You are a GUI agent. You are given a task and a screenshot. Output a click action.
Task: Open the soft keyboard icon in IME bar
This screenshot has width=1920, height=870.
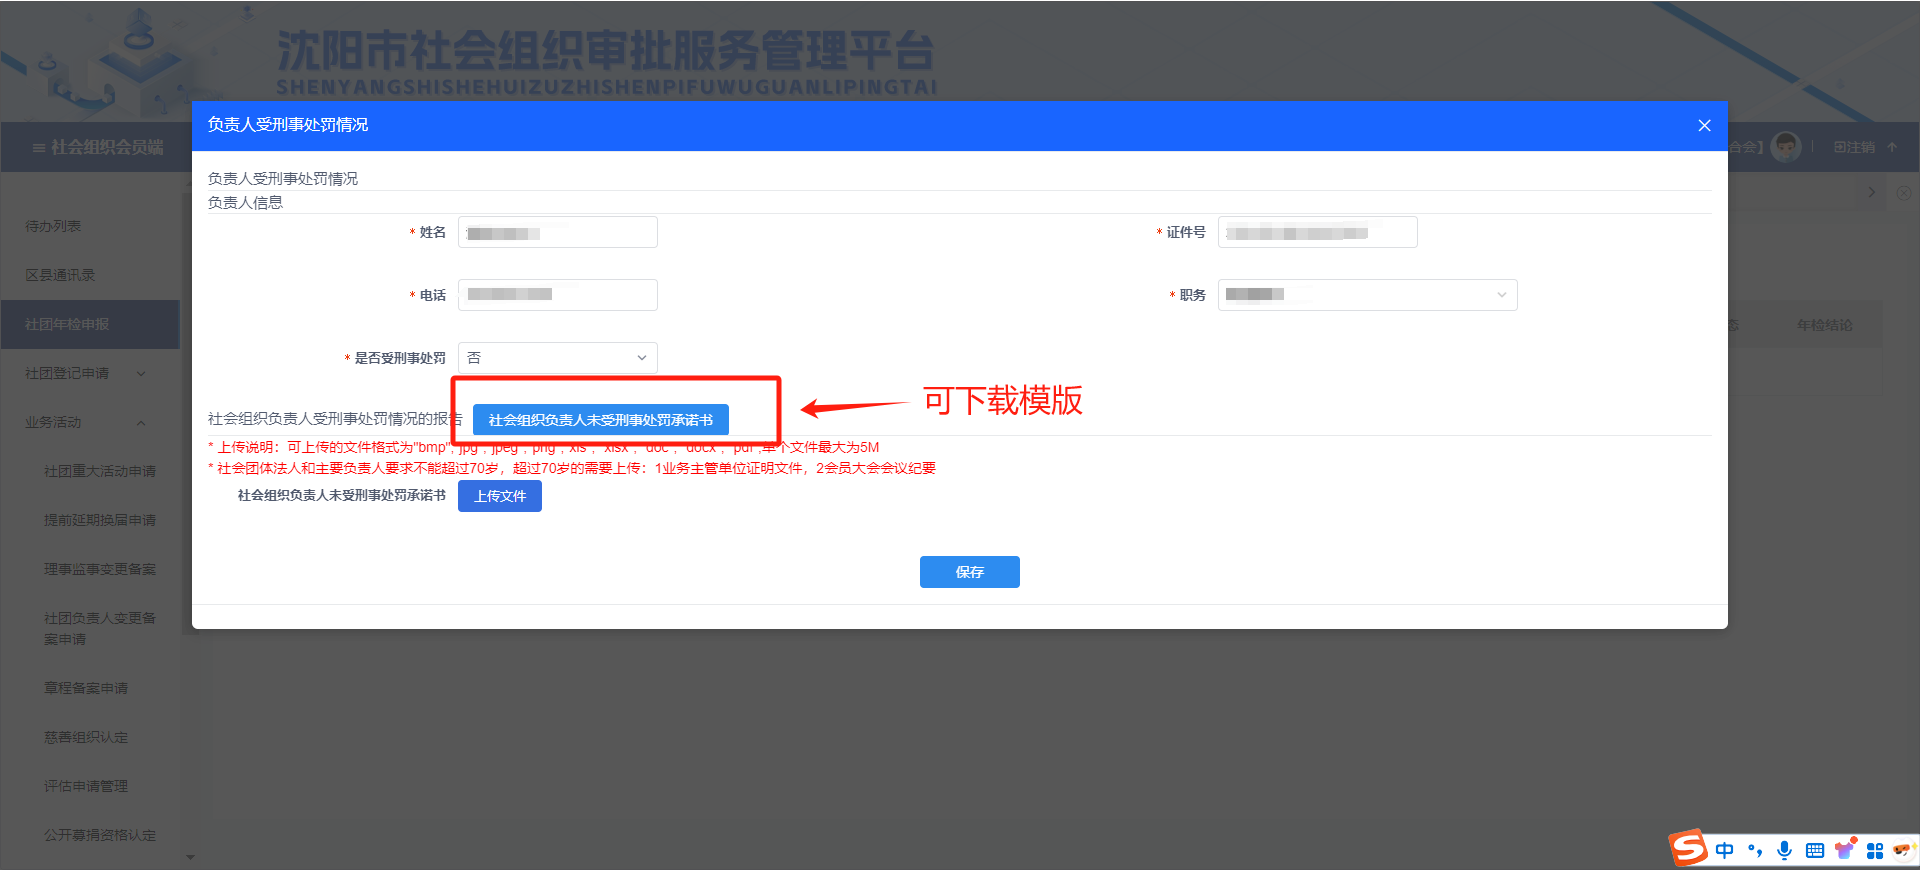(1815, 850)
